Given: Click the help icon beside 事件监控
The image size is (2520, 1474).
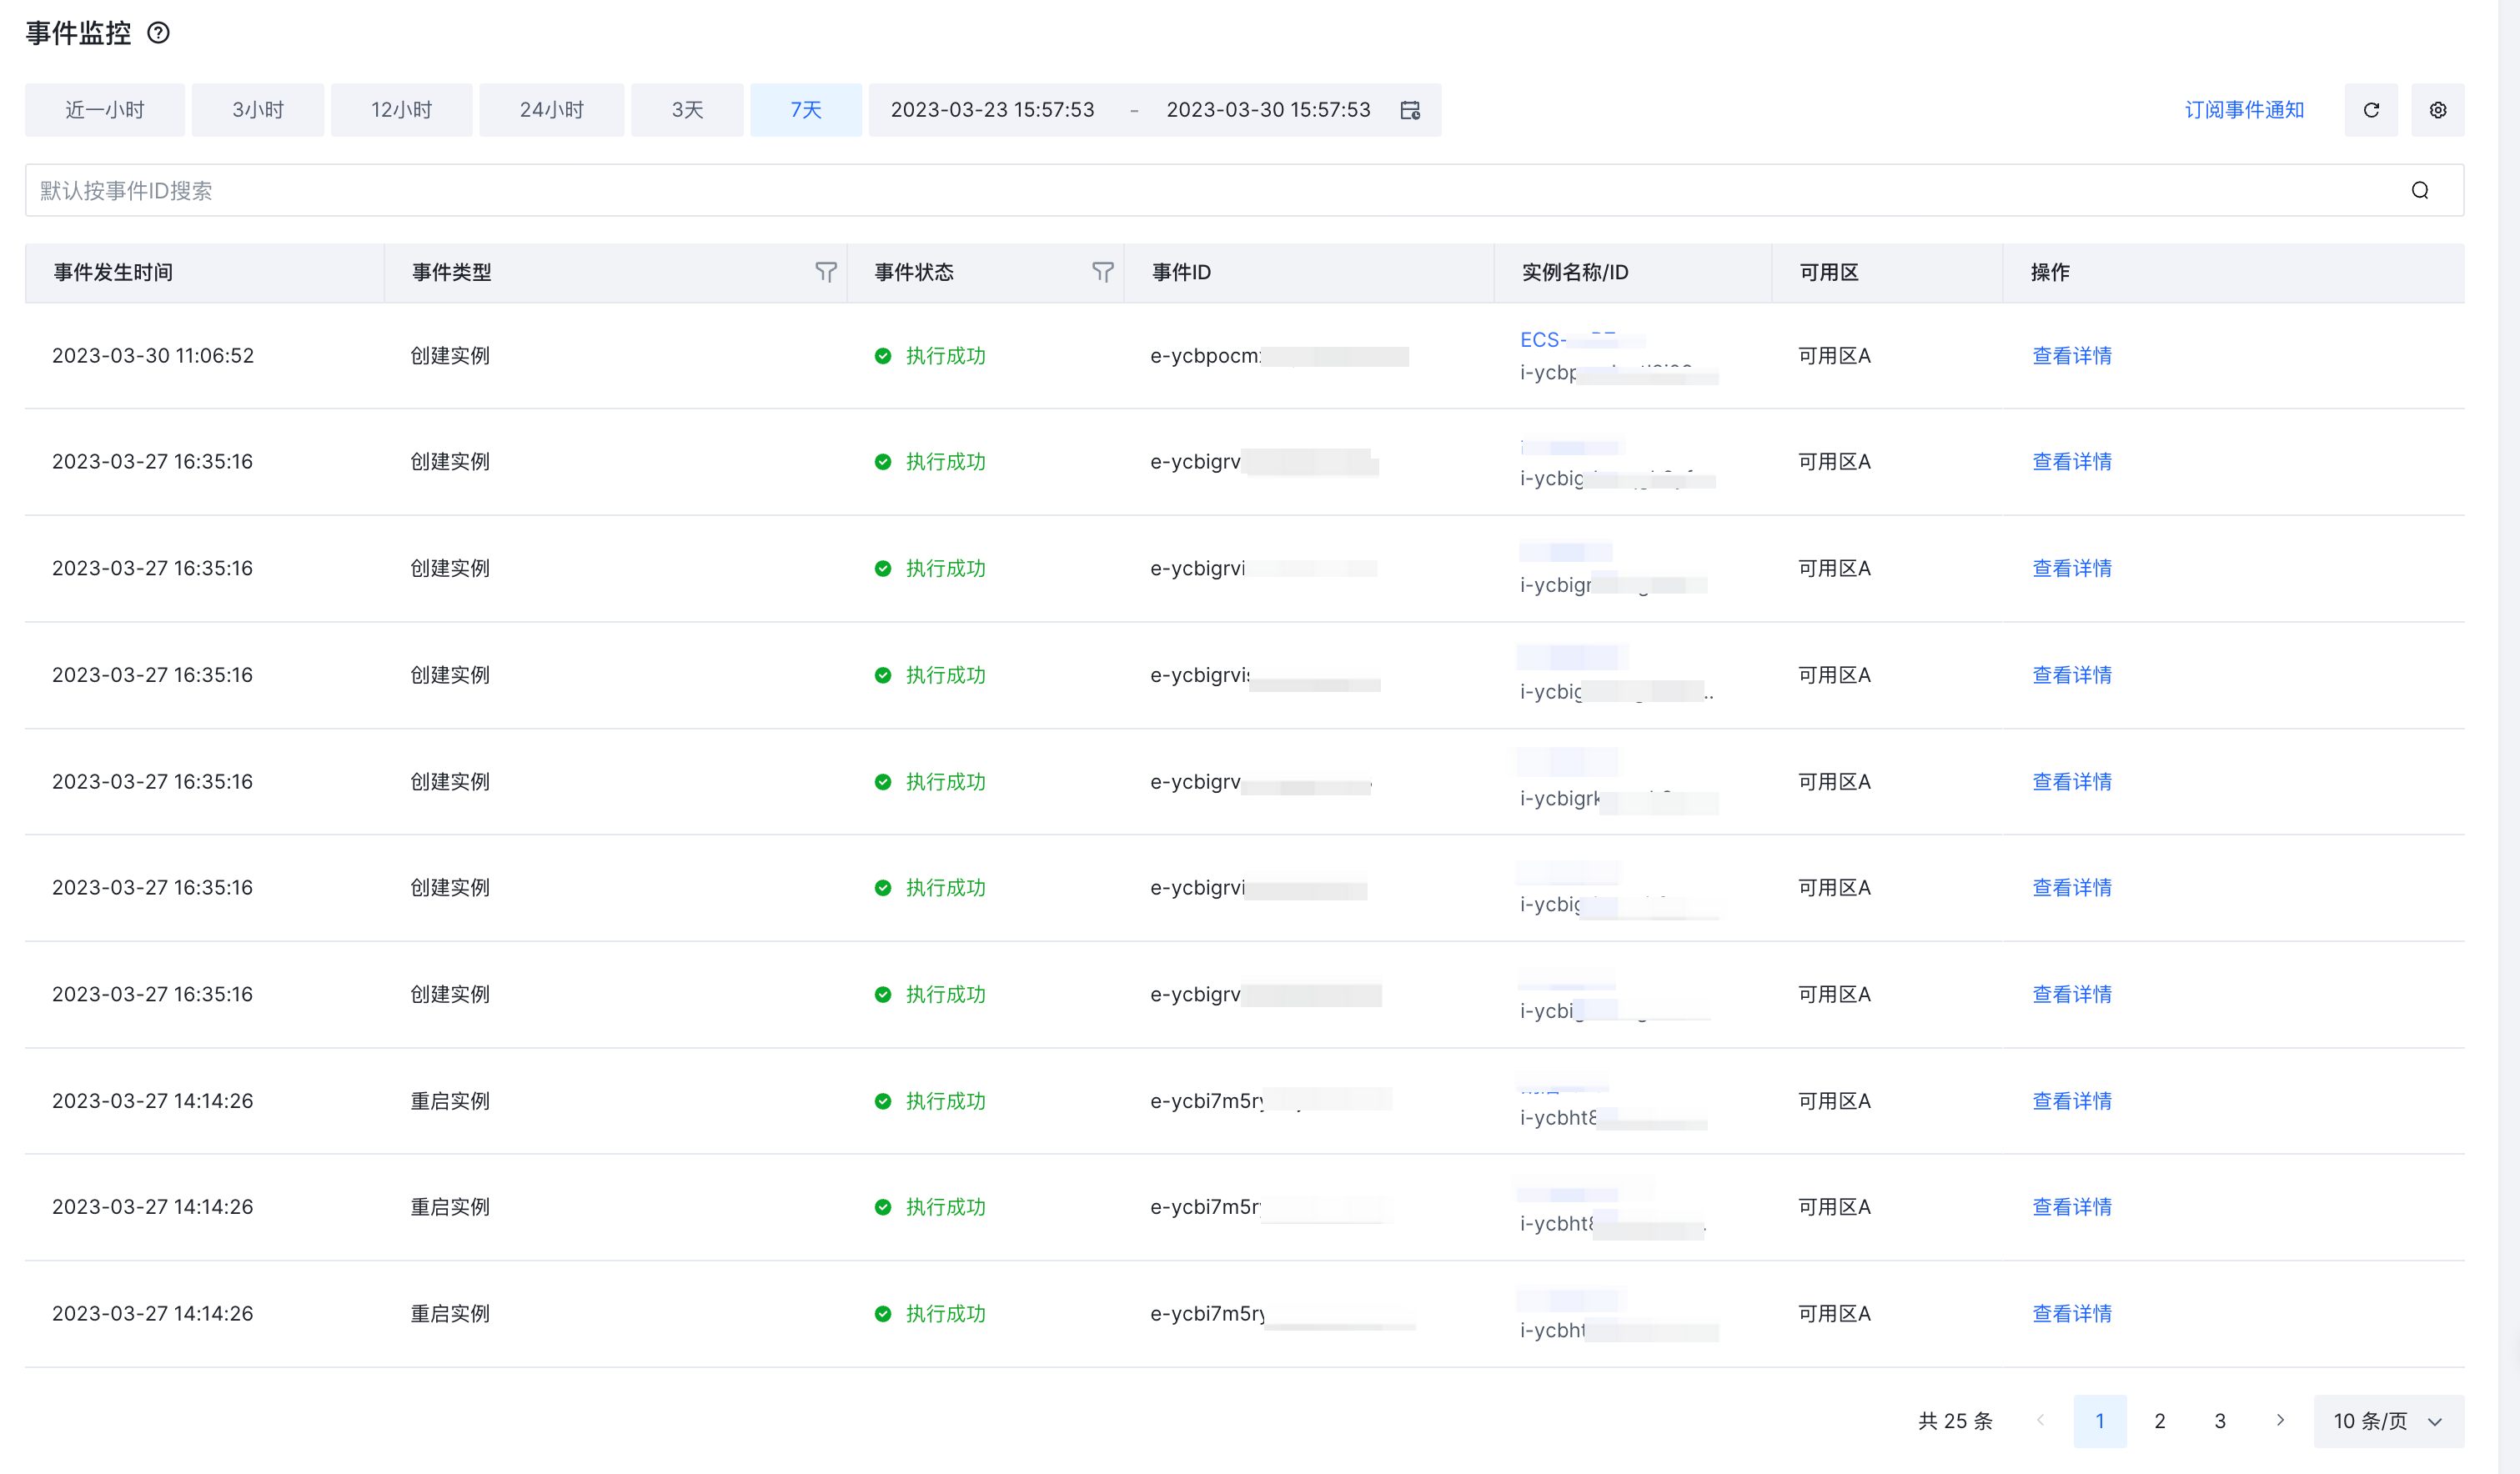Looking at the screenshot, I should [158, 33].
